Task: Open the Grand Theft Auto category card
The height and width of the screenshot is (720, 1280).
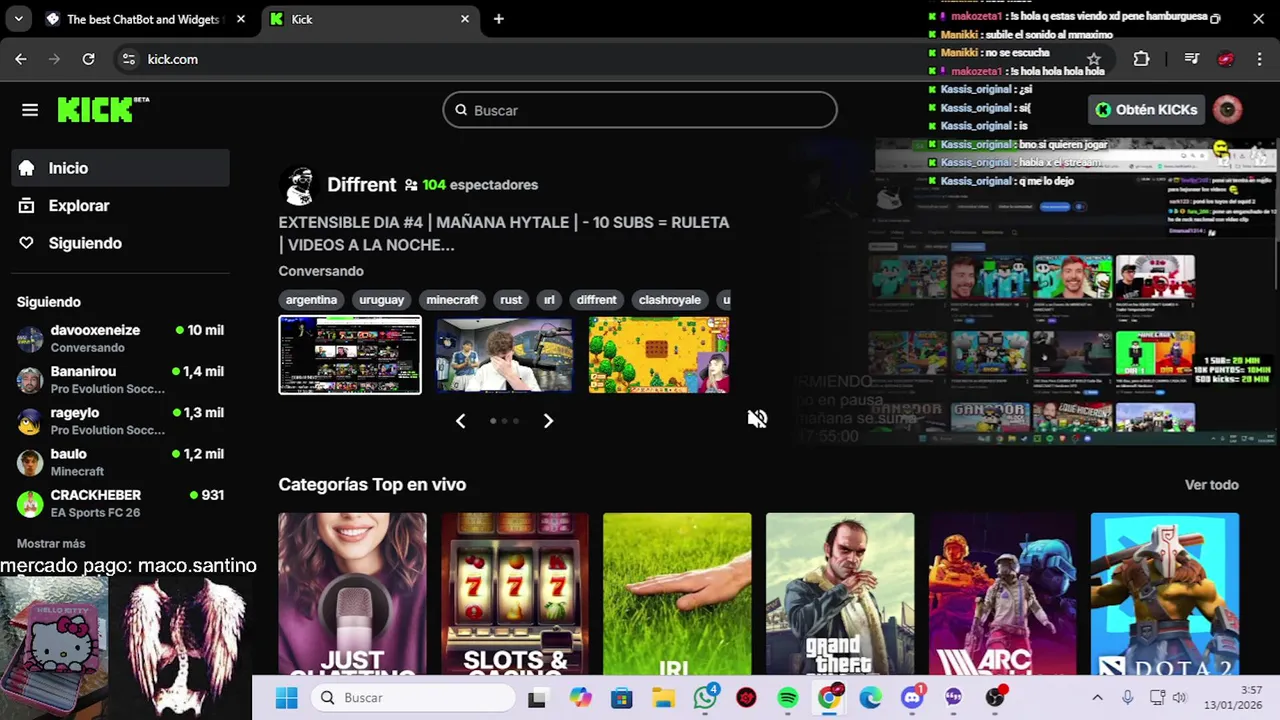Action: (840, 594)
